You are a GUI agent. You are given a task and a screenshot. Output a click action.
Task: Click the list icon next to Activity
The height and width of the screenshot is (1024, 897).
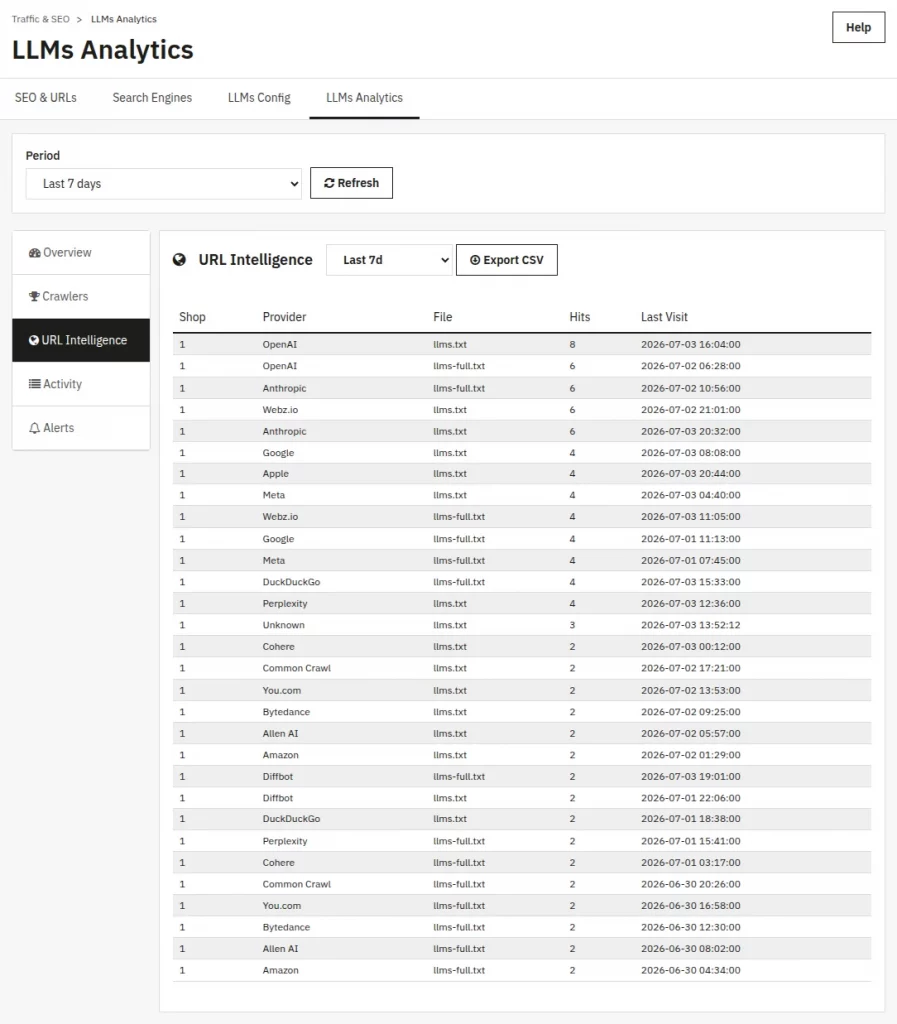[x=35, y=384]
